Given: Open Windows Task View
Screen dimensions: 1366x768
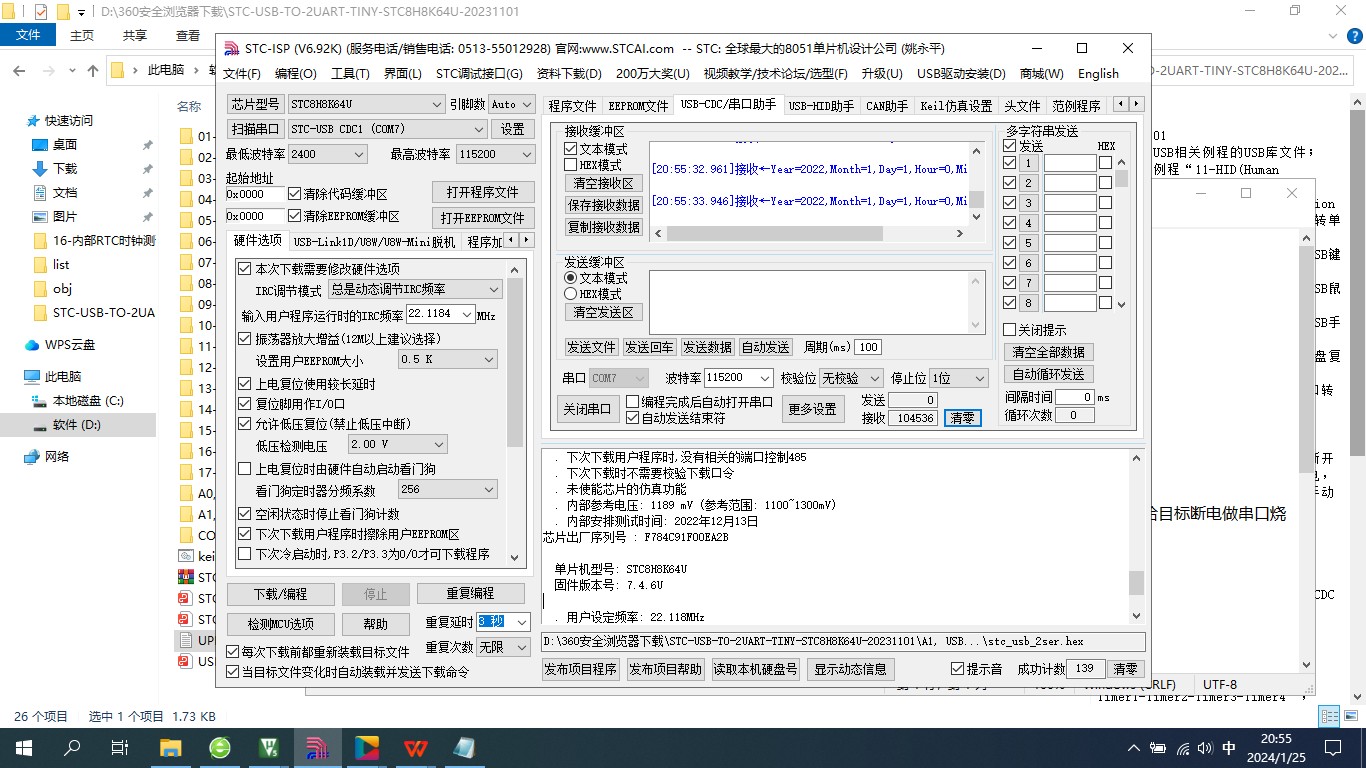Looking at the screenshot, I should tap(120, 747).
